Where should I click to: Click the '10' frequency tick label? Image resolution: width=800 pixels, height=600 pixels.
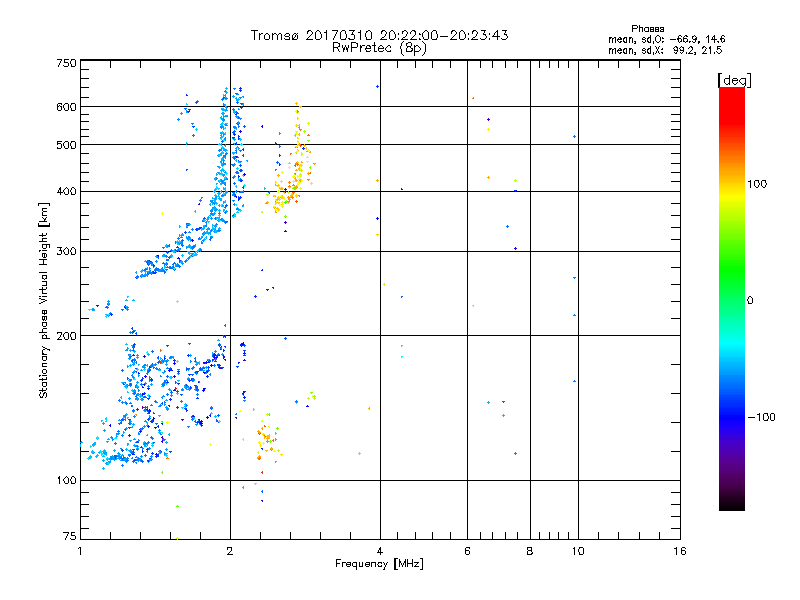click(578, 551)
